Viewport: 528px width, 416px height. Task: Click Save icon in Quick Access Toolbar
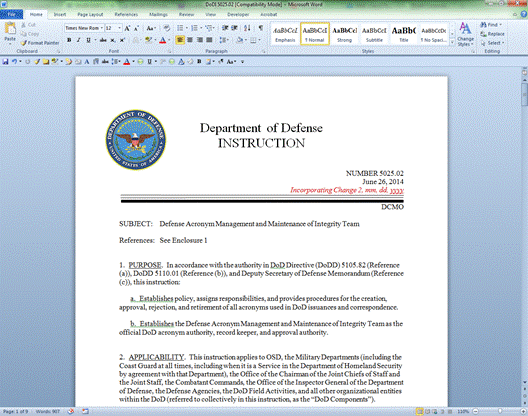point(5,62)
